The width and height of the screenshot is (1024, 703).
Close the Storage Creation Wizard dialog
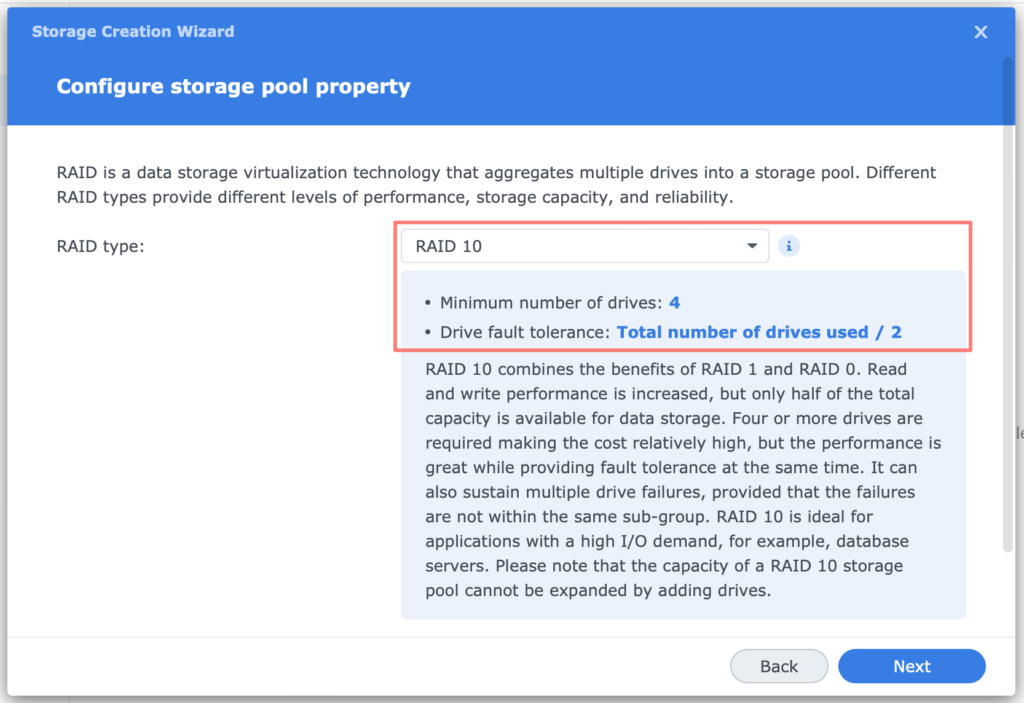pyautogui.click(x=981, y=31)
